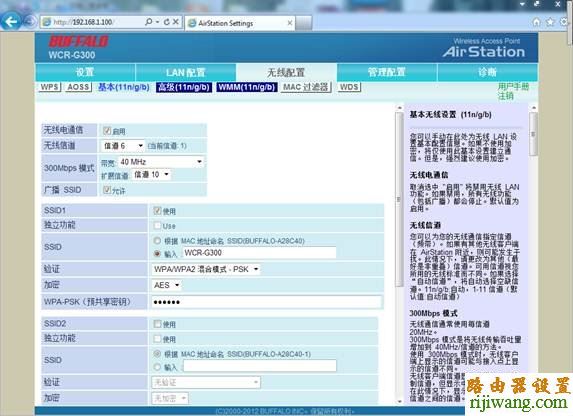573x416 pixels.
Task: Click the 注销 logout link
Action: 505,96
